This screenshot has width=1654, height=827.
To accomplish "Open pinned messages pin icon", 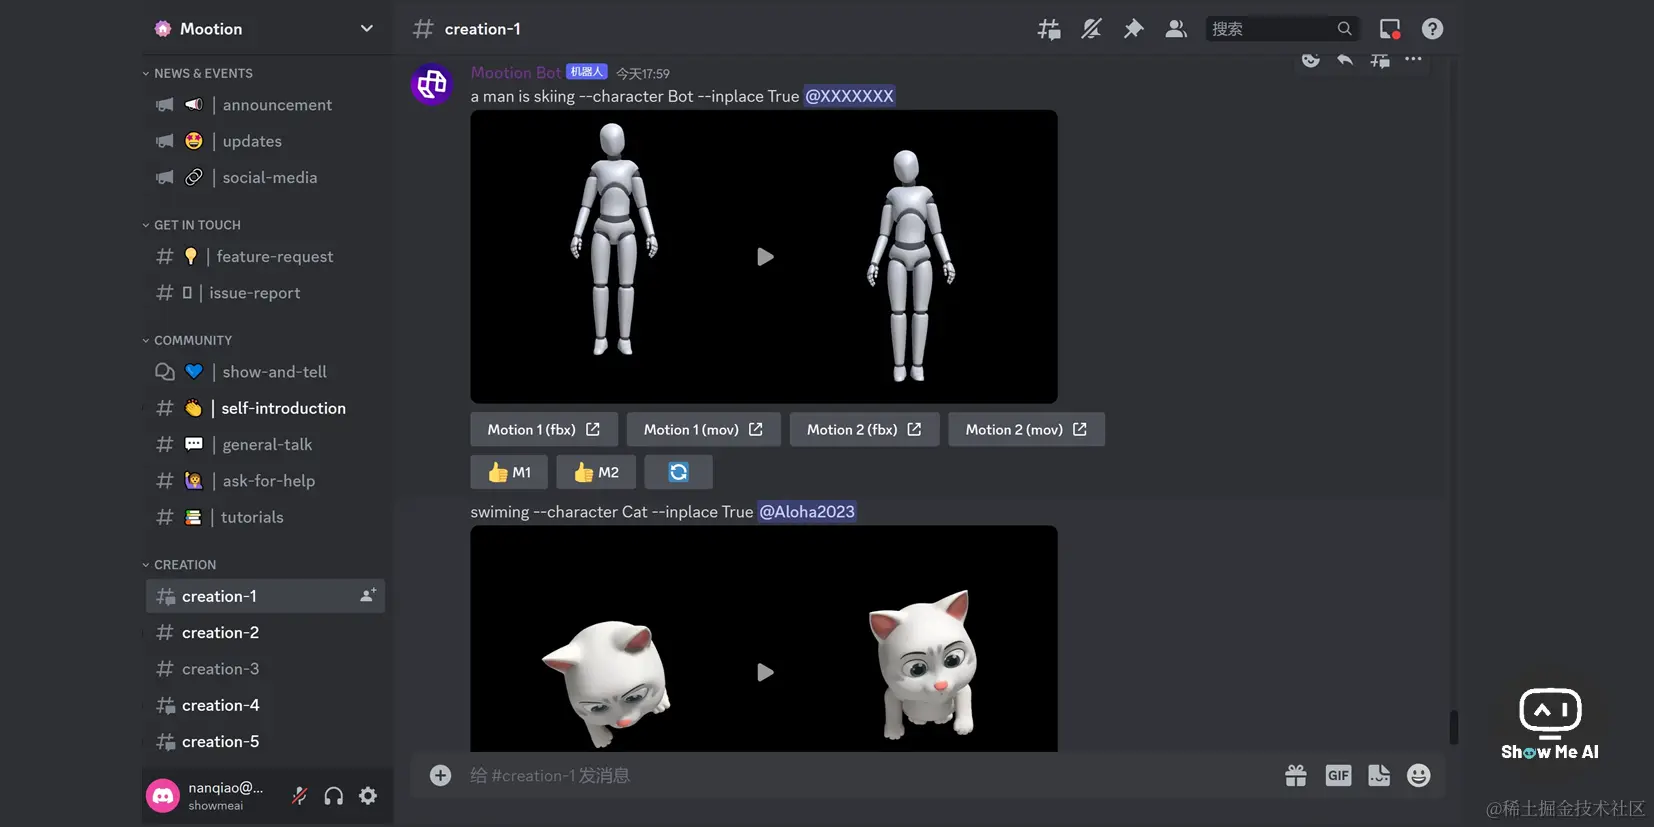I will pos(1133,29).
